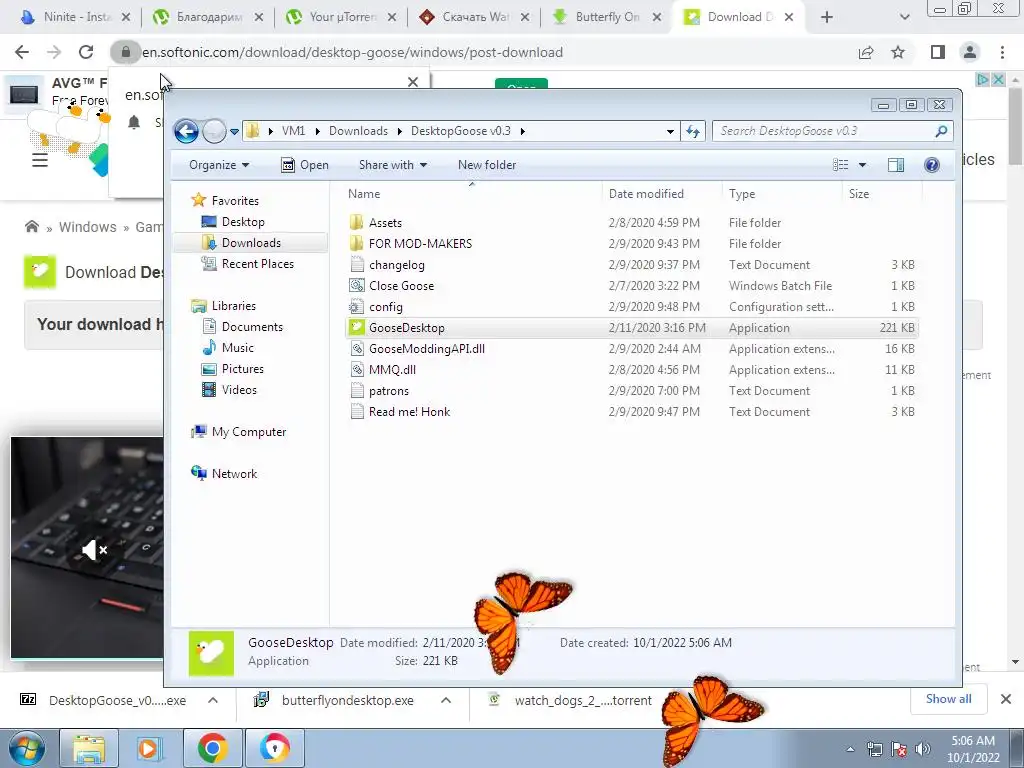1024x768 pixels.
Task: Open Windows Explorer taskbar icon
Action: point(89,748)
